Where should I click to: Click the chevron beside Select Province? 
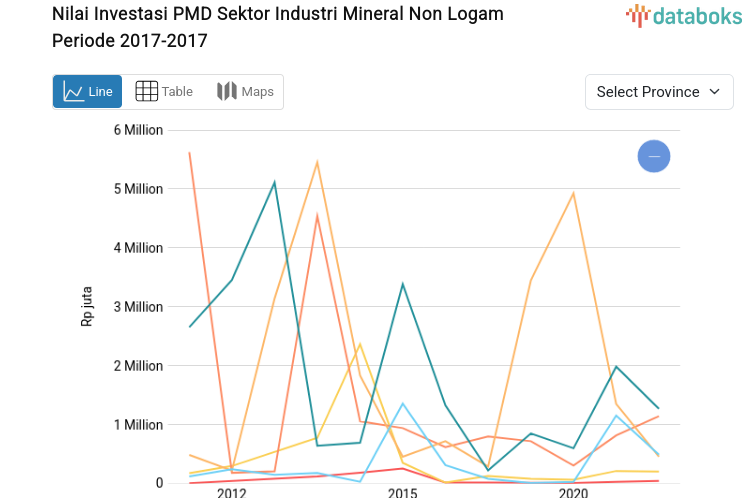point(714,92)
